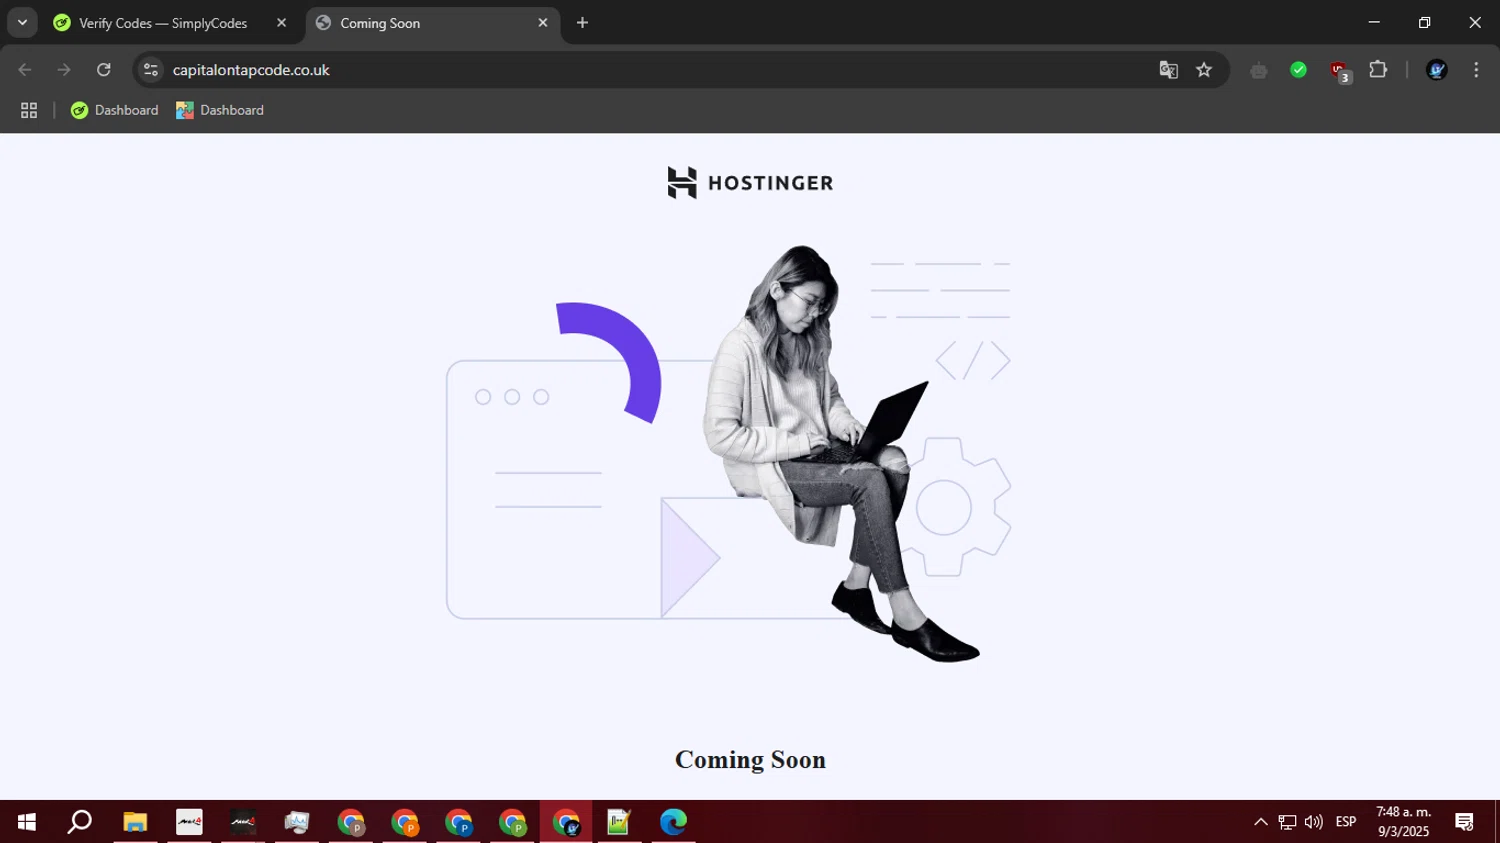1500x843 pixels.
Task: Click the Google Translate icon
Action: click(1168, 70)
